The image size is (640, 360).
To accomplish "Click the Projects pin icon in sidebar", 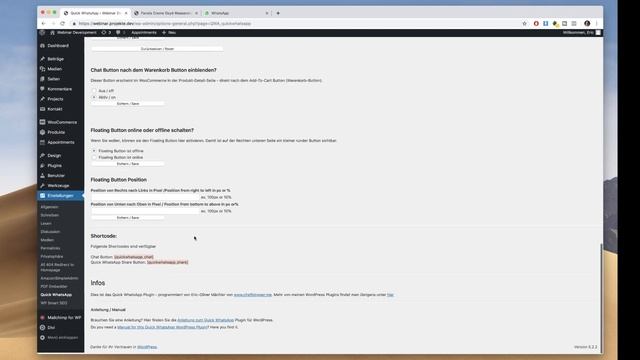I will tap(42, 99).
